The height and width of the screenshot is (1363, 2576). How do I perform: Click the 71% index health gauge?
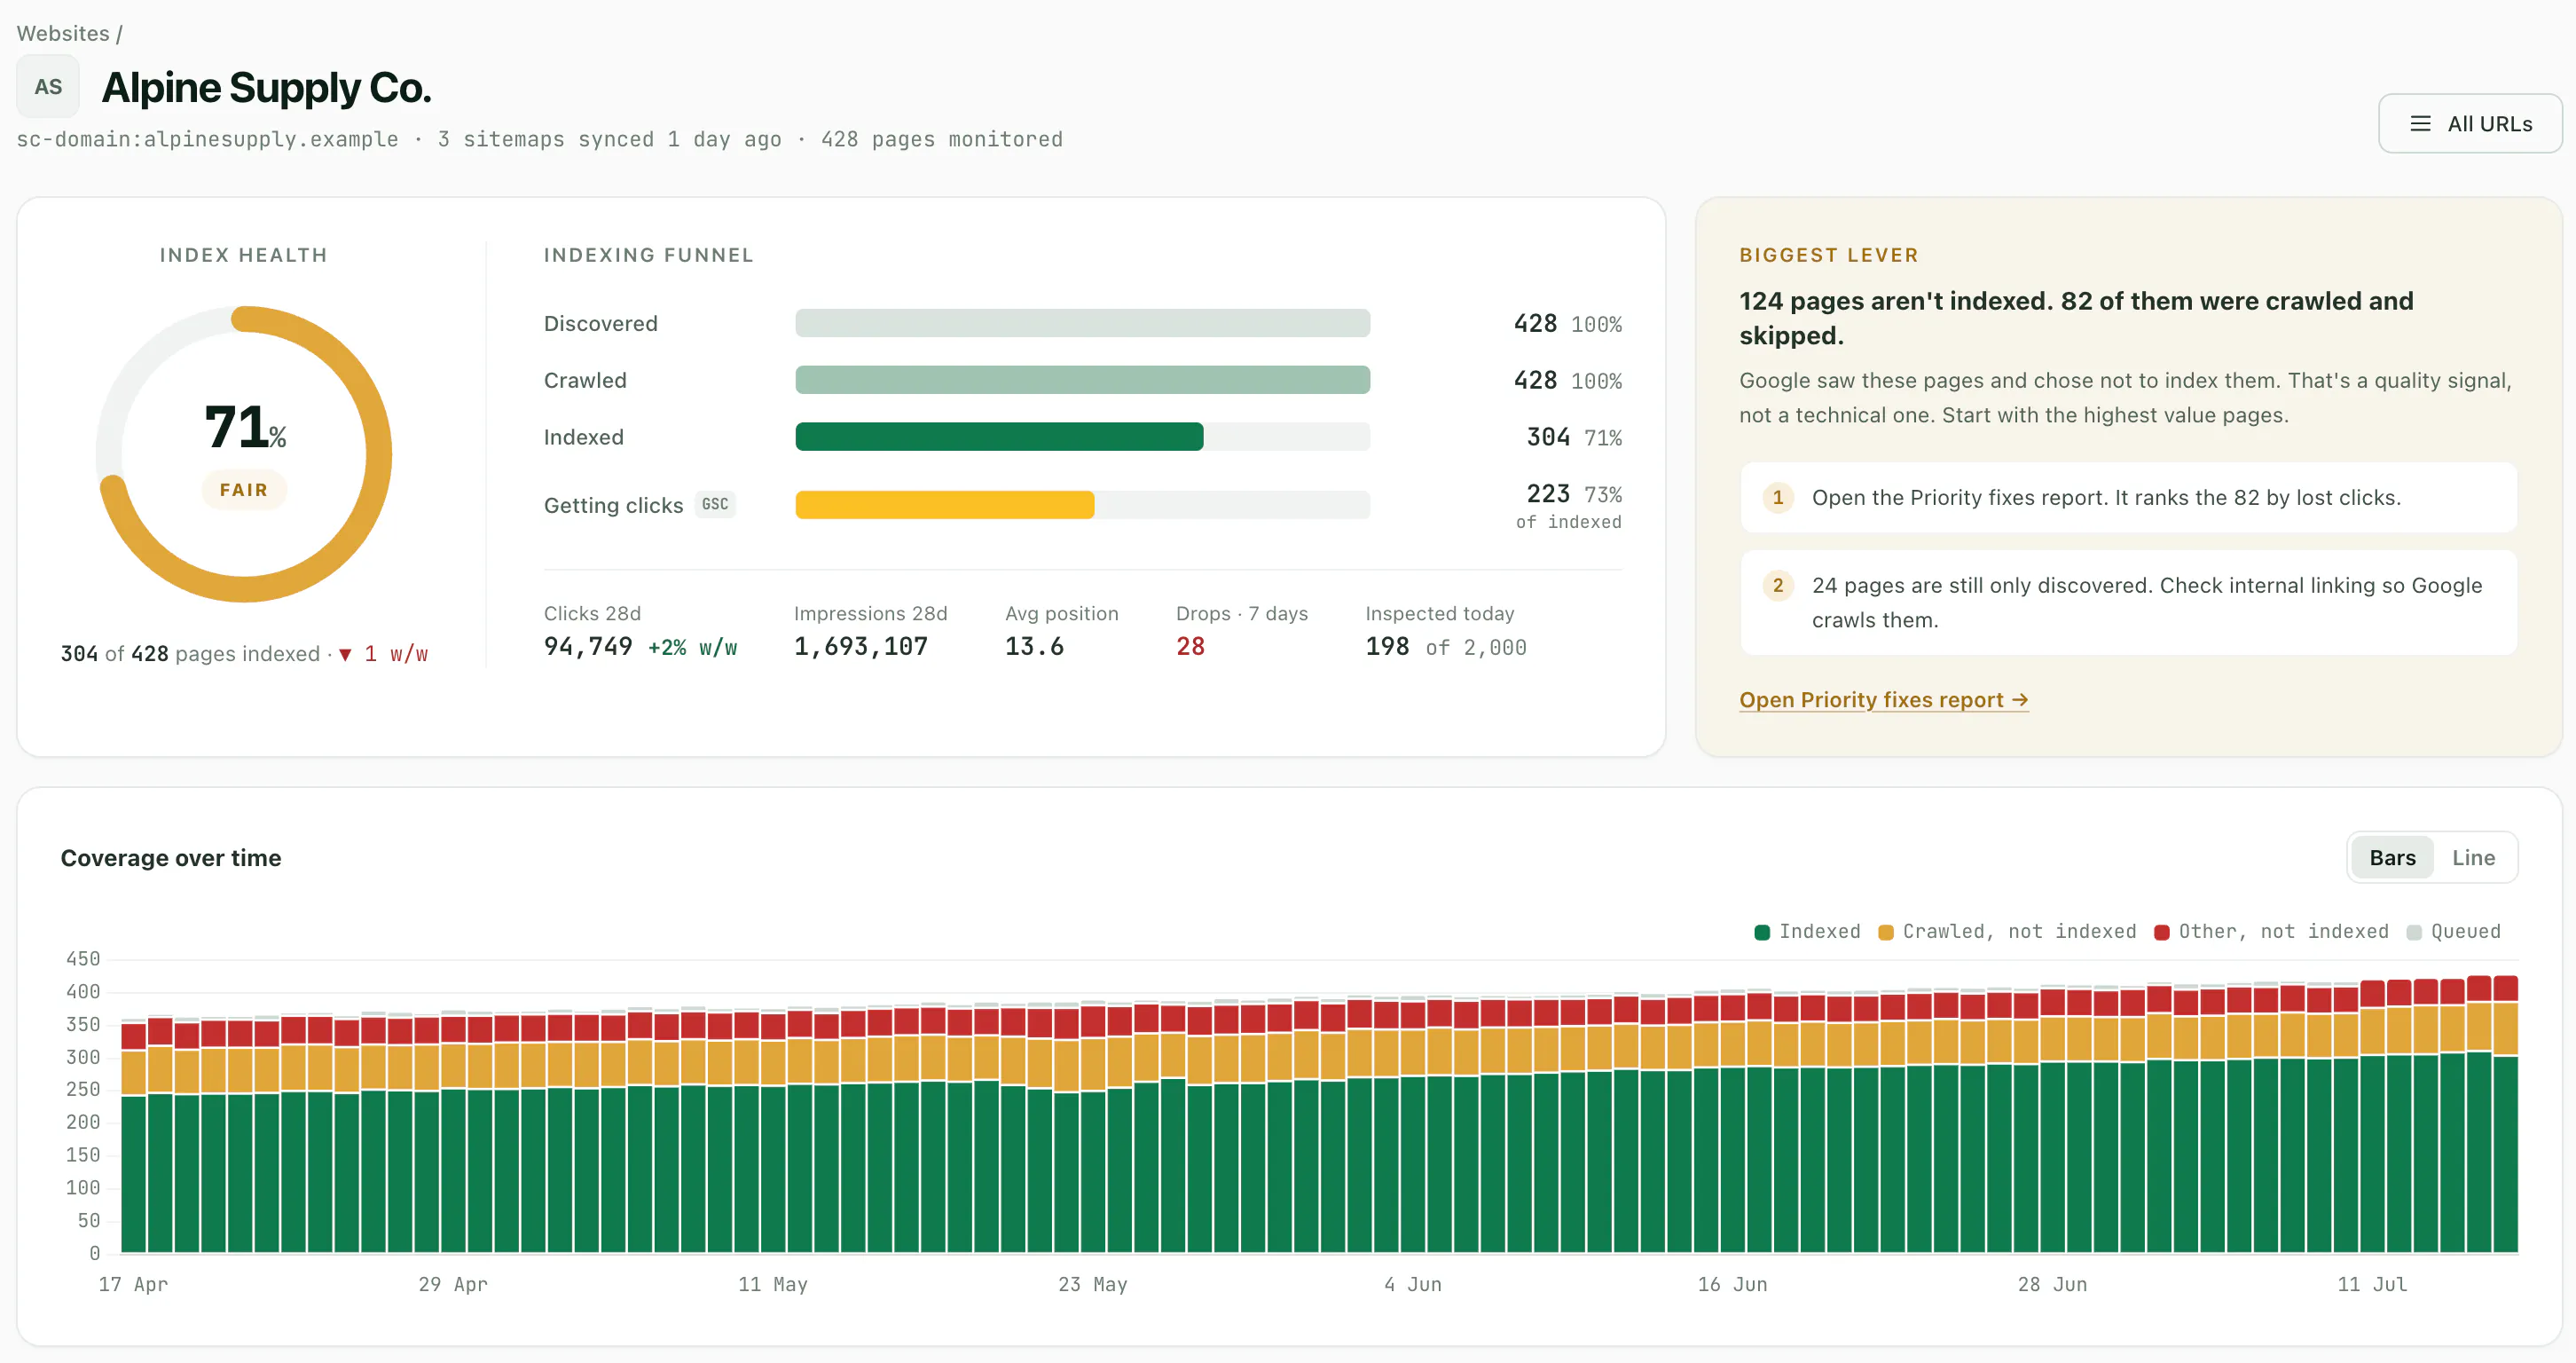click(244, 454)
